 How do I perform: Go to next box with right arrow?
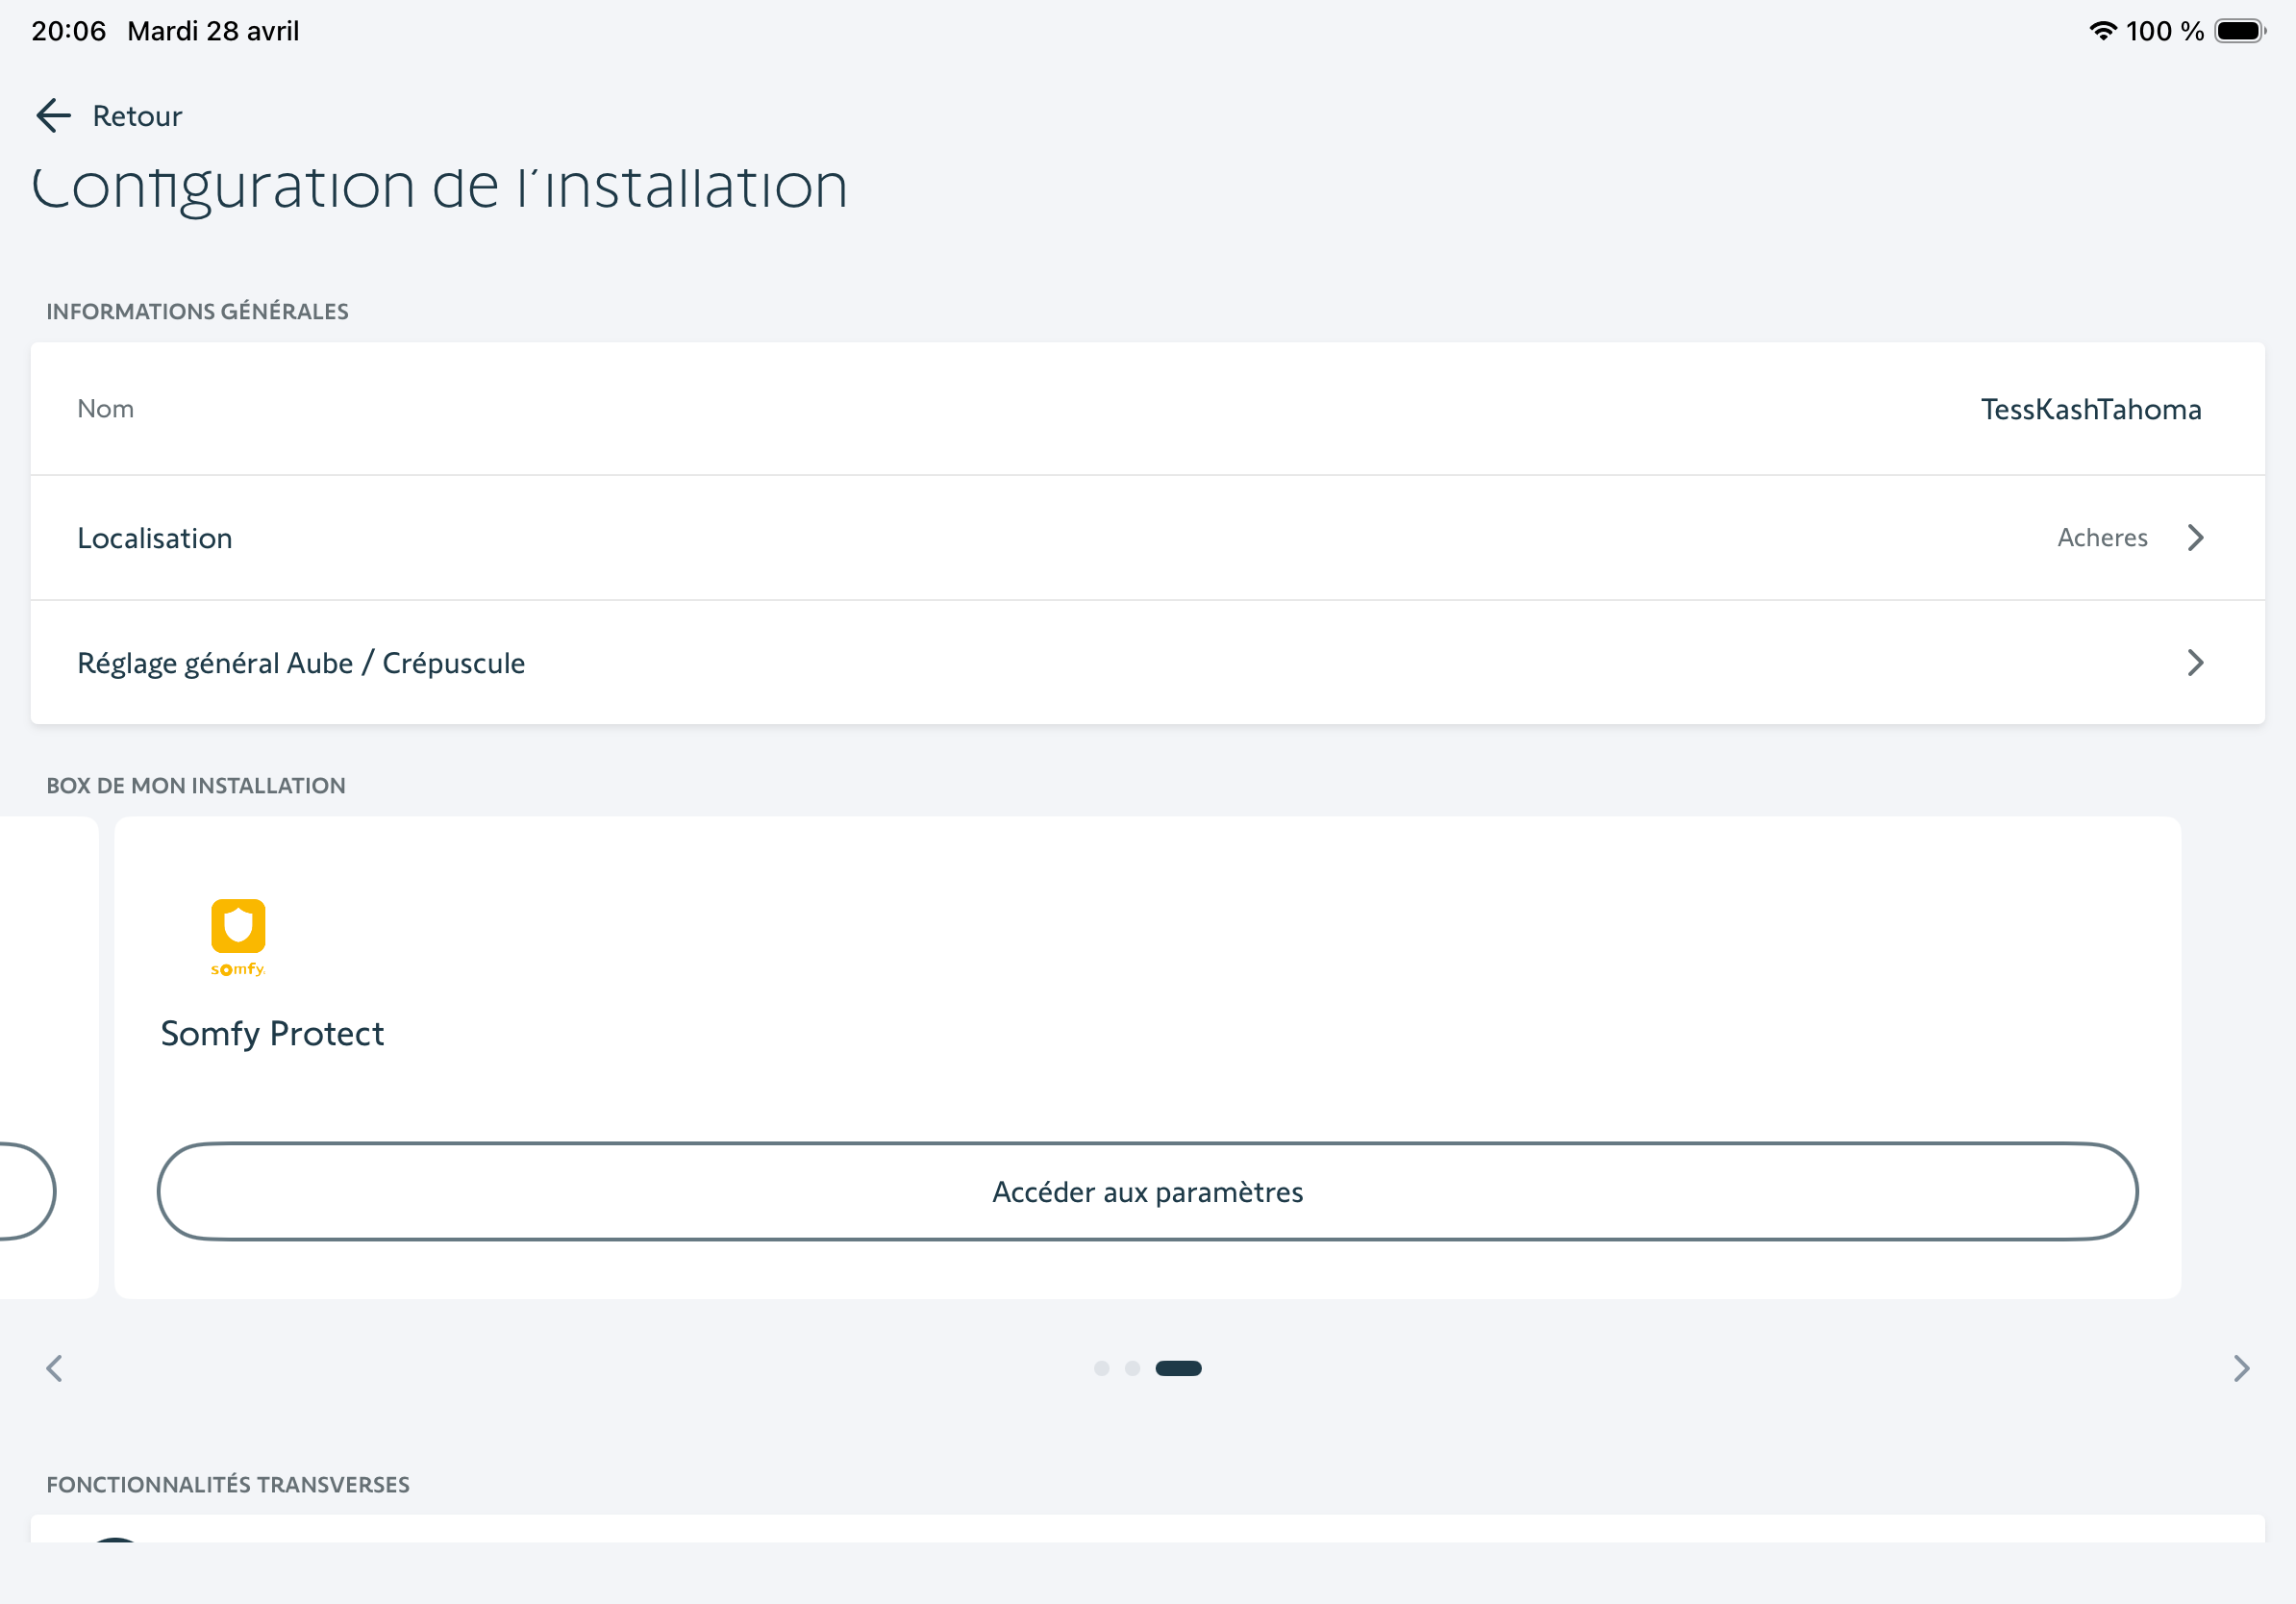pos(2241,1368)
